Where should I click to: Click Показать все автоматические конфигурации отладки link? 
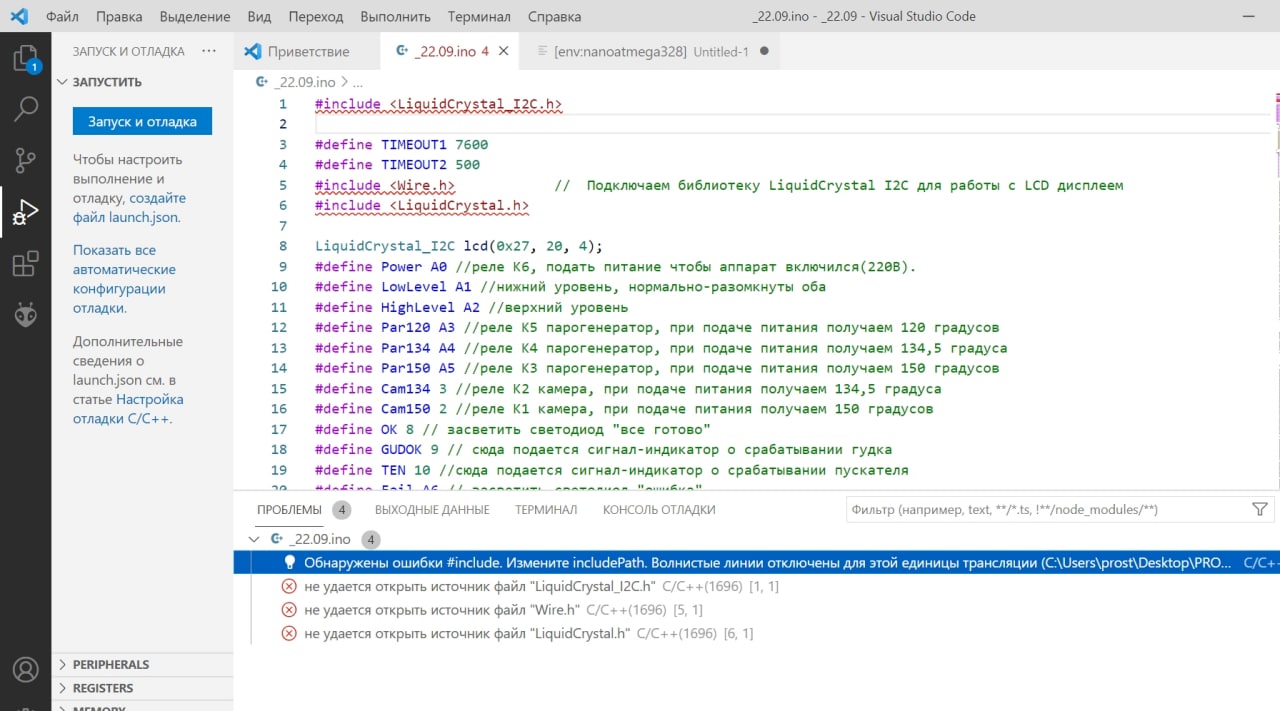point(124,279)
